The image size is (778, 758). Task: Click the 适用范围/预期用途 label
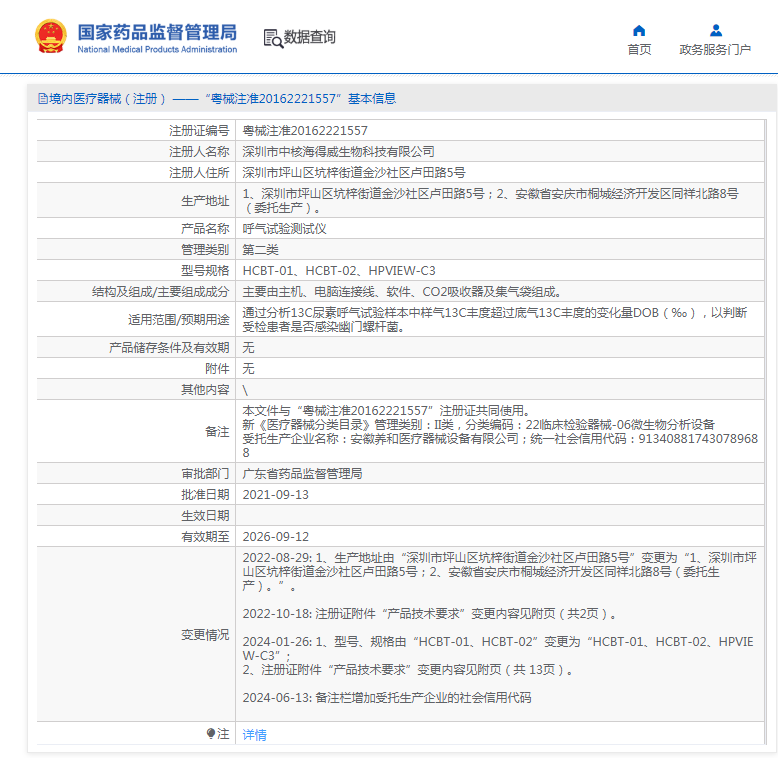pos(179,320)
